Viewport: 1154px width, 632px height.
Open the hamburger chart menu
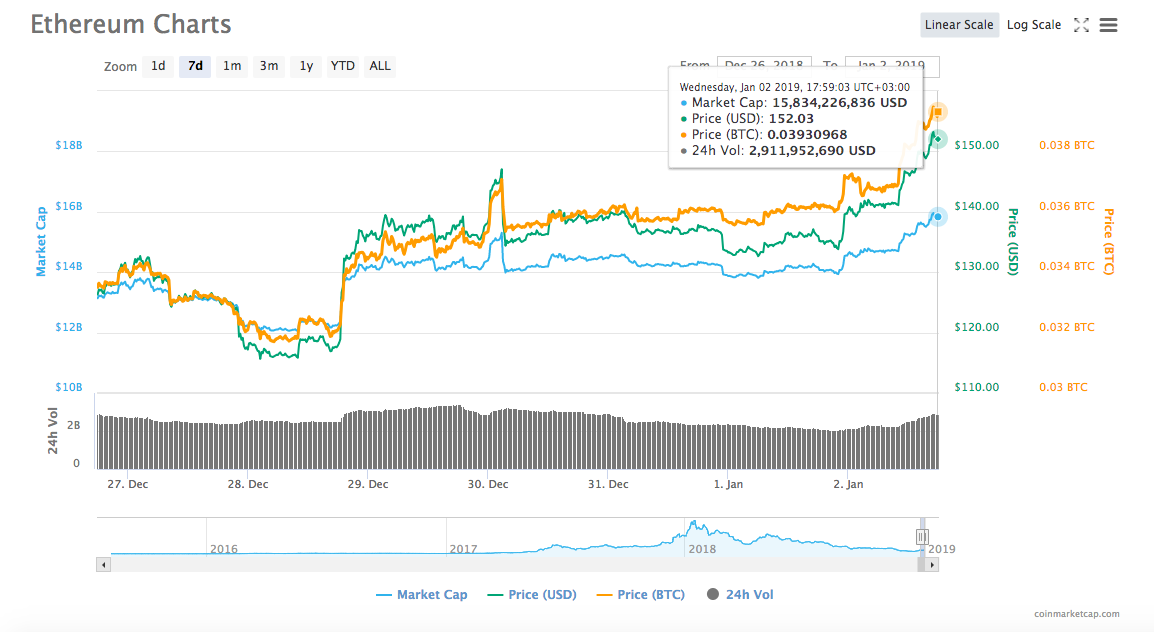click(1108, 25)
